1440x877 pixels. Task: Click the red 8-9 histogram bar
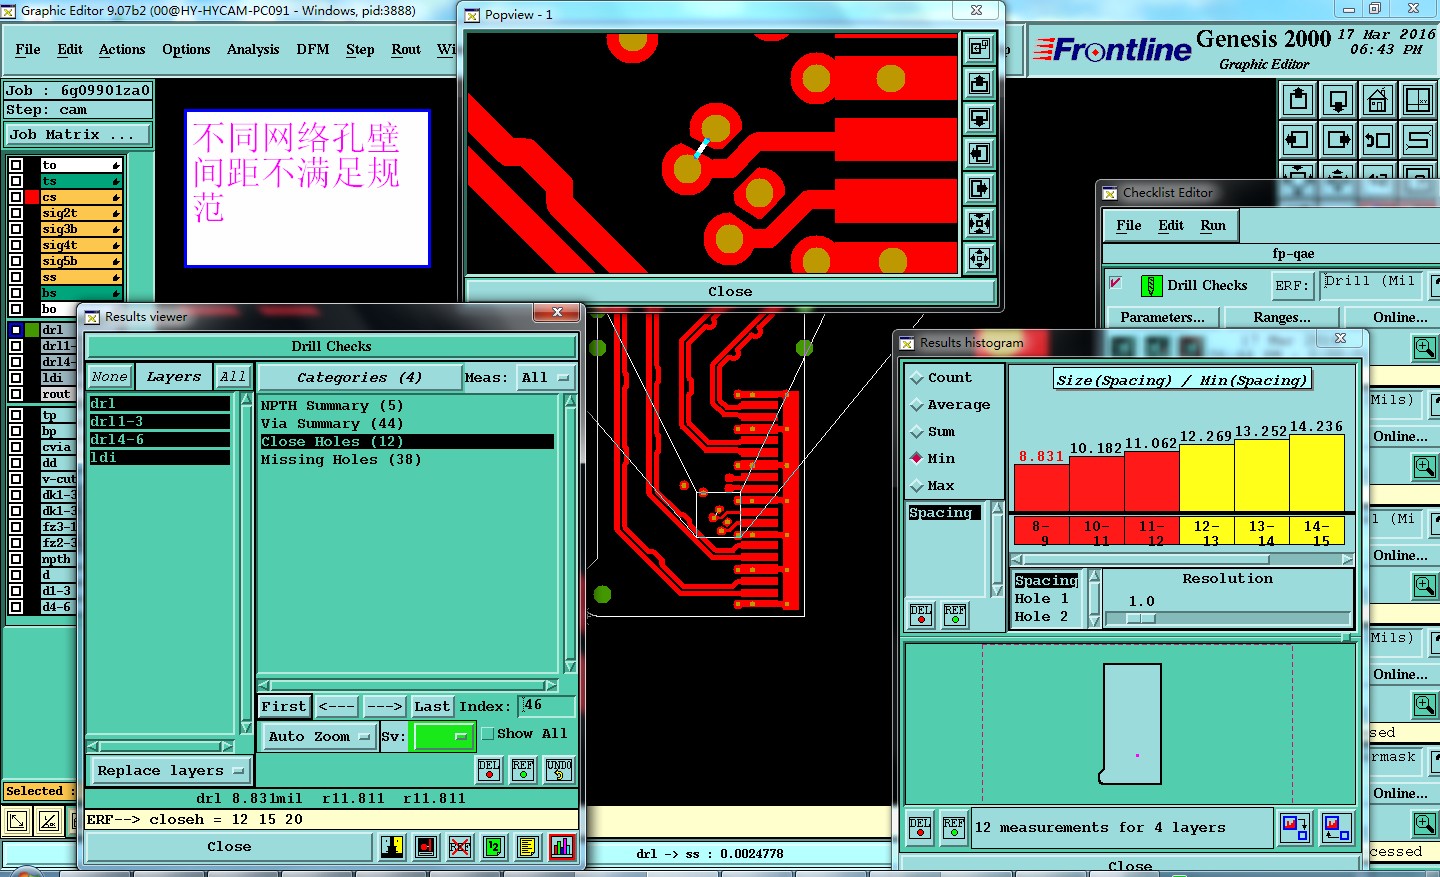click(1042, 488)
